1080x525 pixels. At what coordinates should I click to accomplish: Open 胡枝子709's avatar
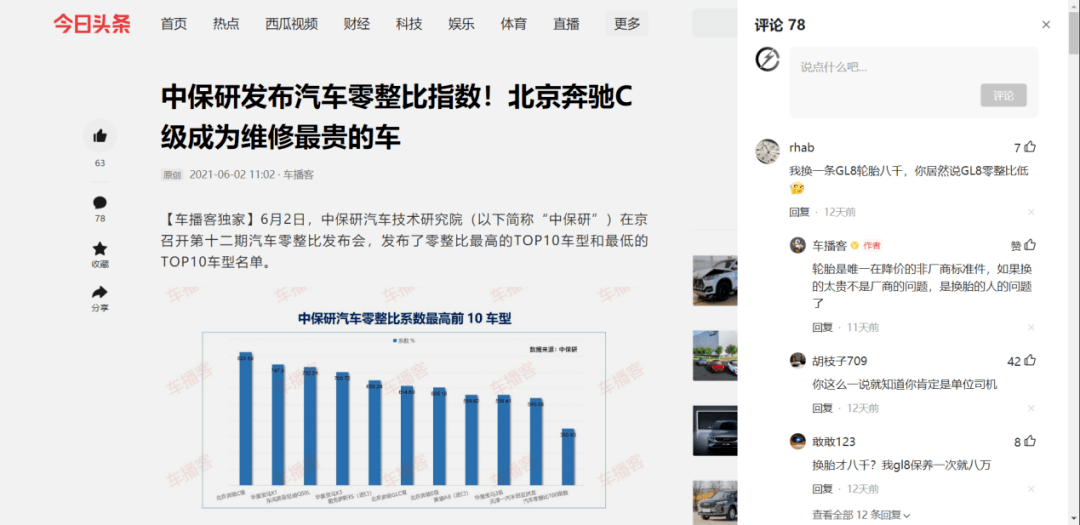tap(798, 360)
